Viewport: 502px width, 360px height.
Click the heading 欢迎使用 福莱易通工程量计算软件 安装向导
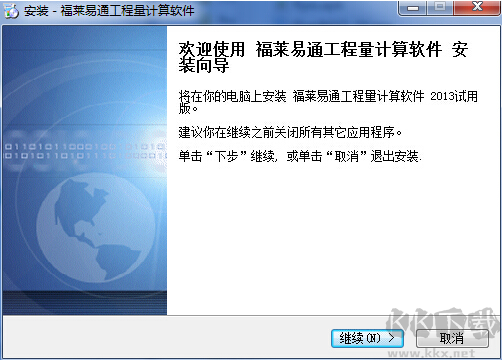pyautogui.click(x=323, y=57)
